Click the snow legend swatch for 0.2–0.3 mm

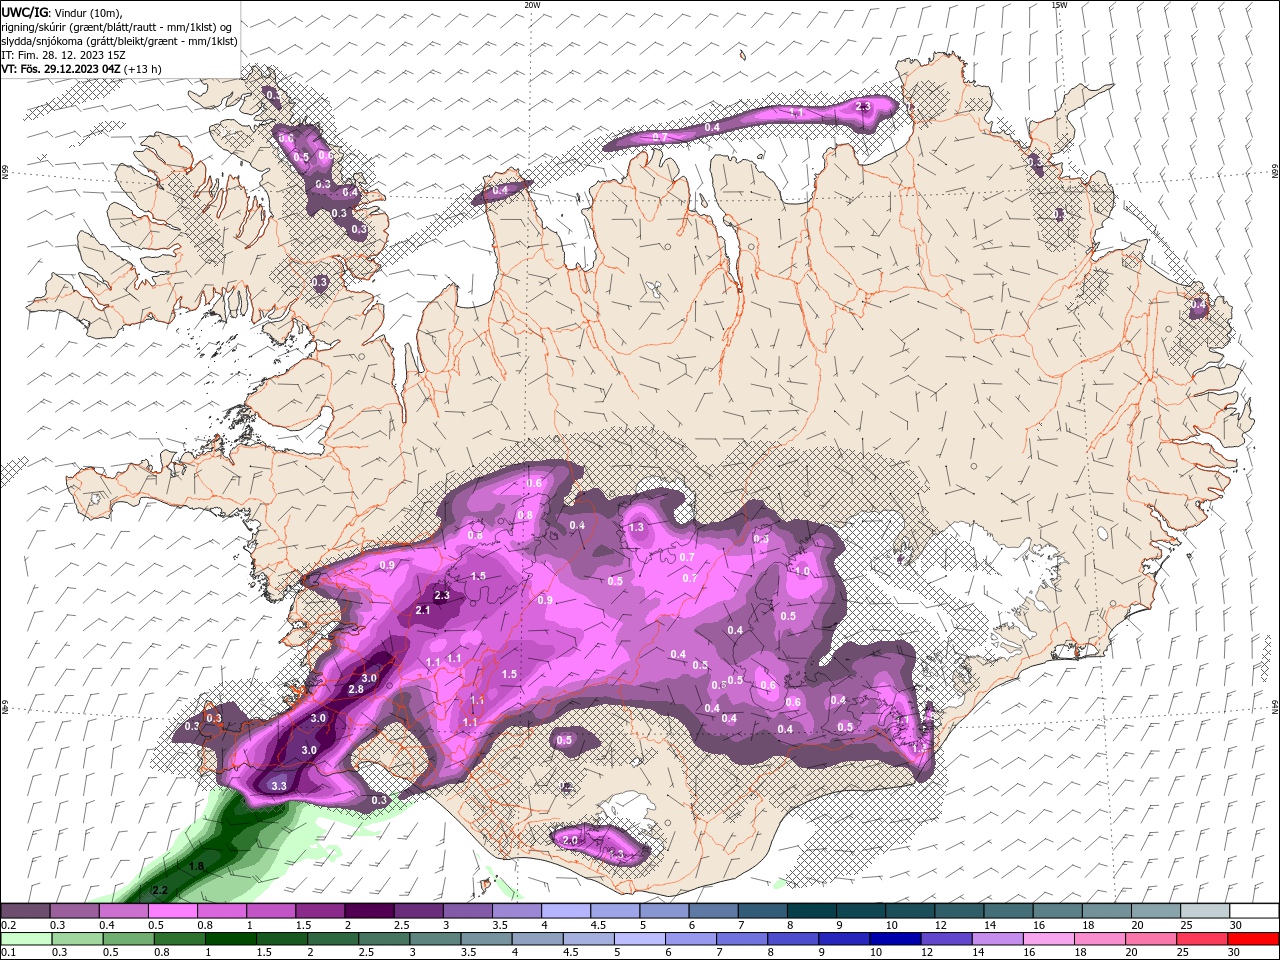[25, 910]
